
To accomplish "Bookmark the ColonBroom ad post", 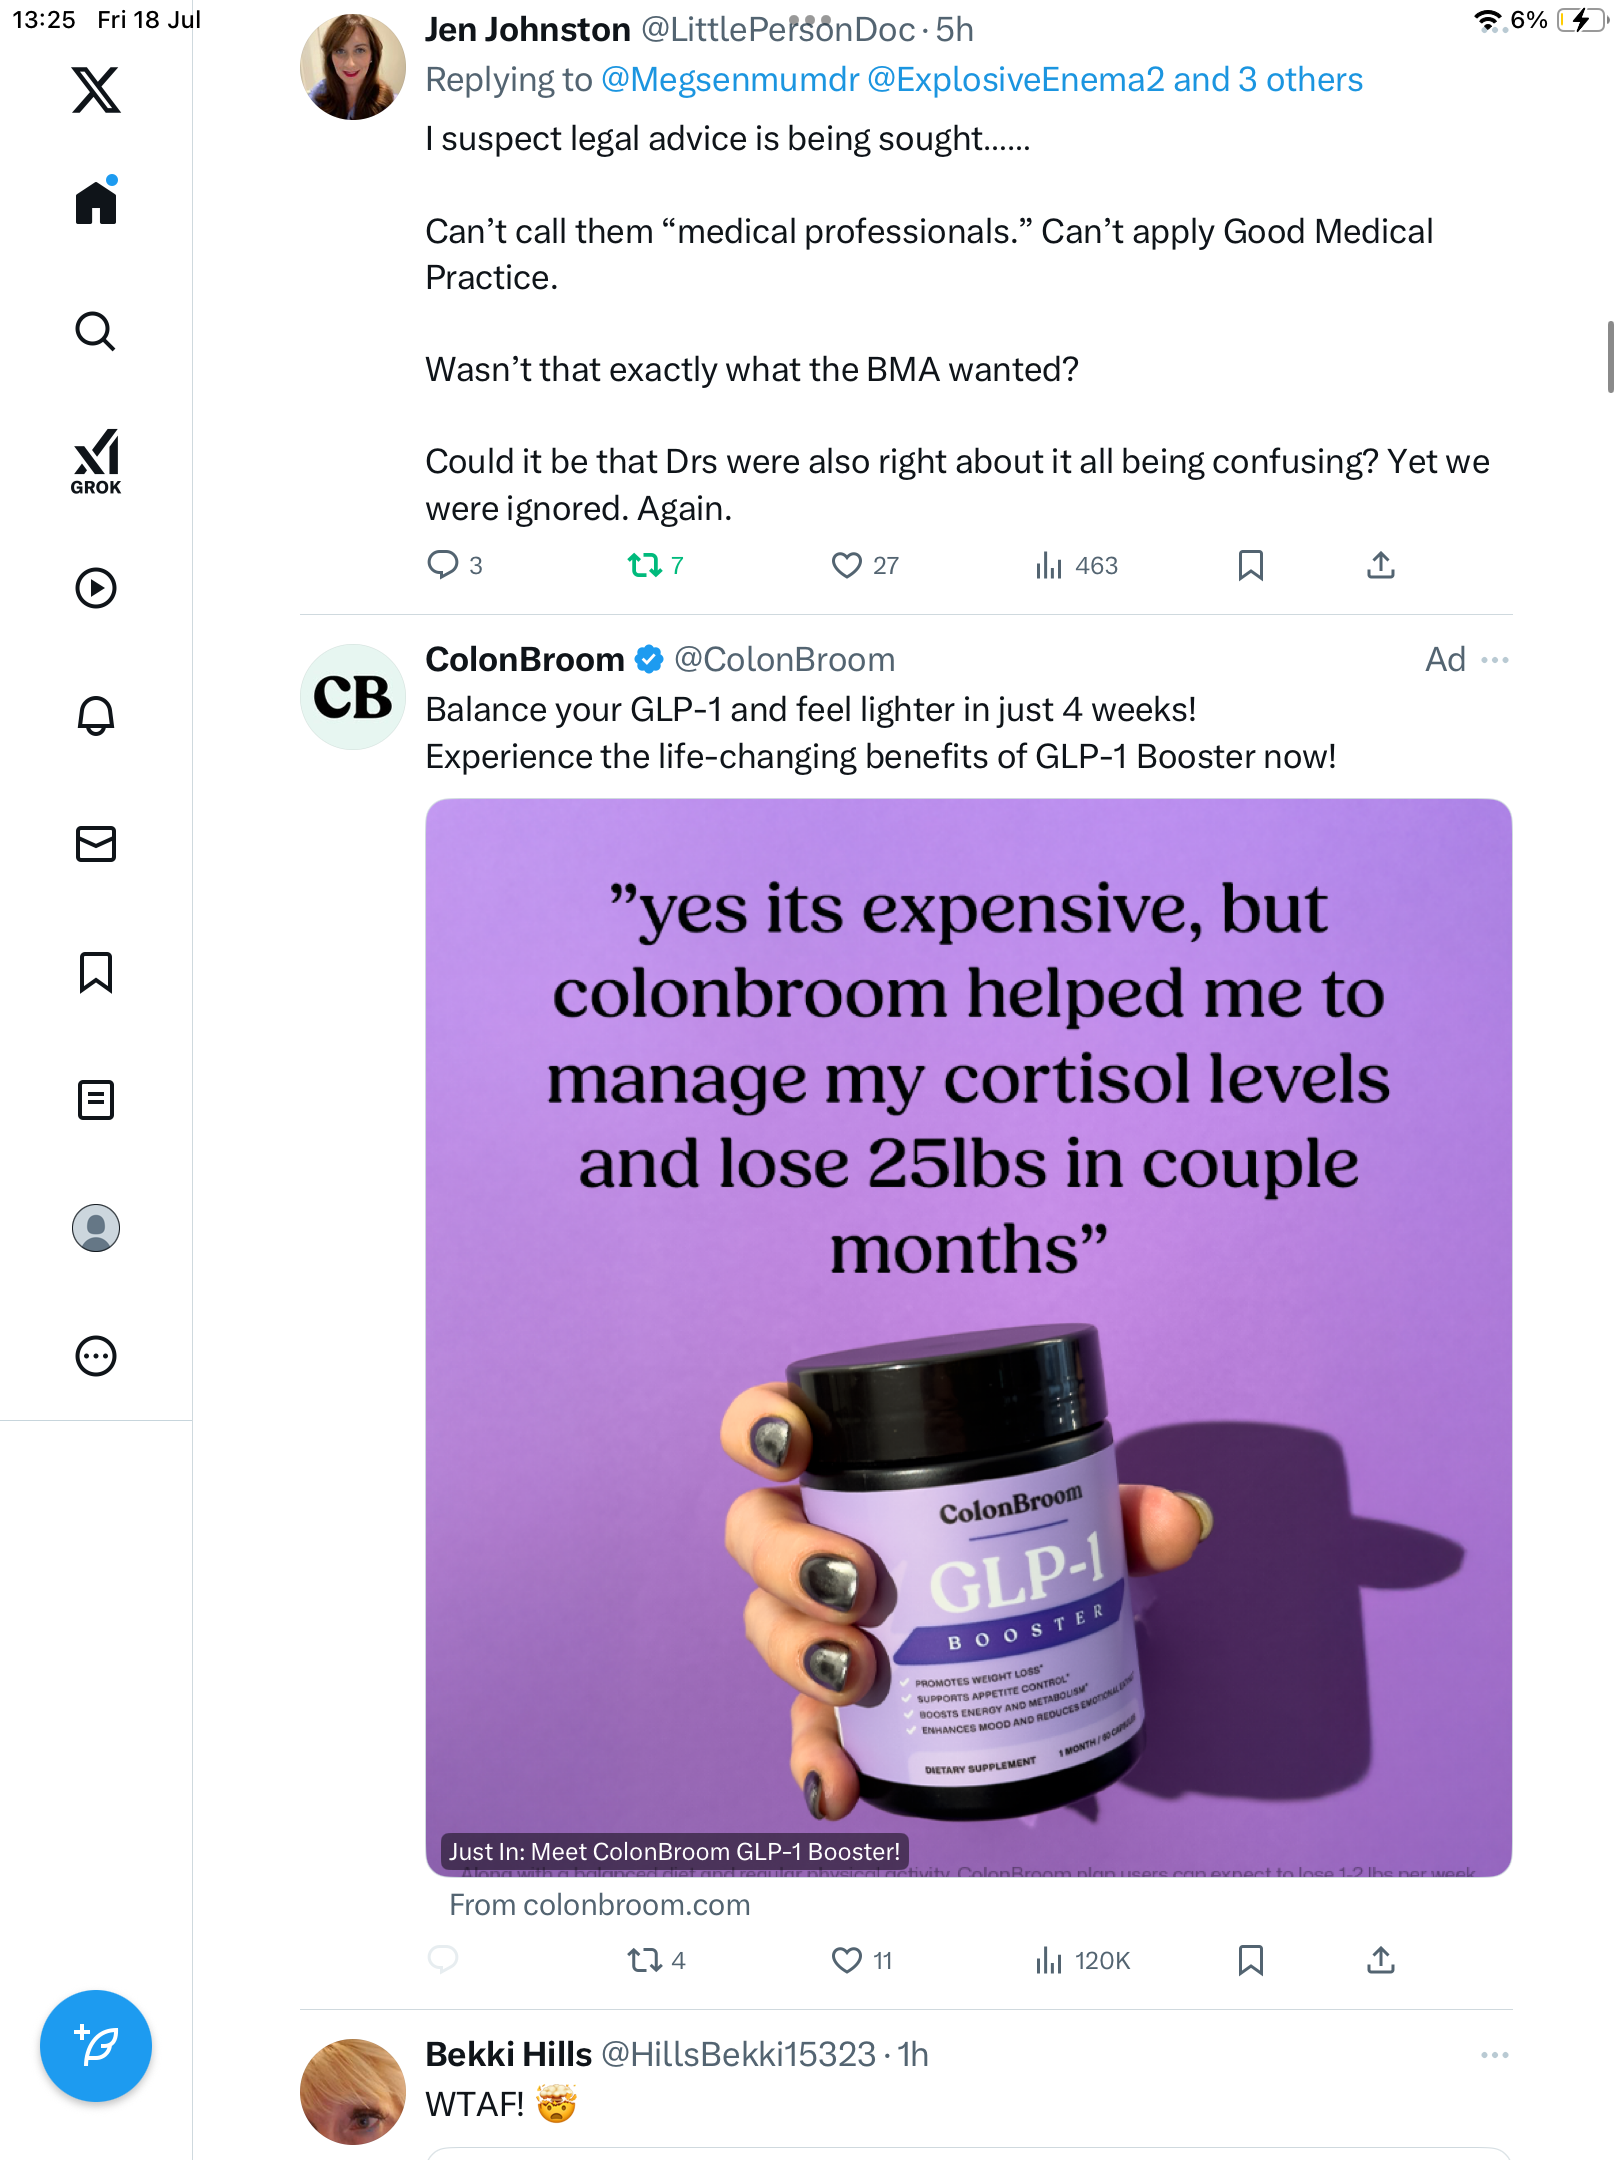I will coord(1250,1960).
